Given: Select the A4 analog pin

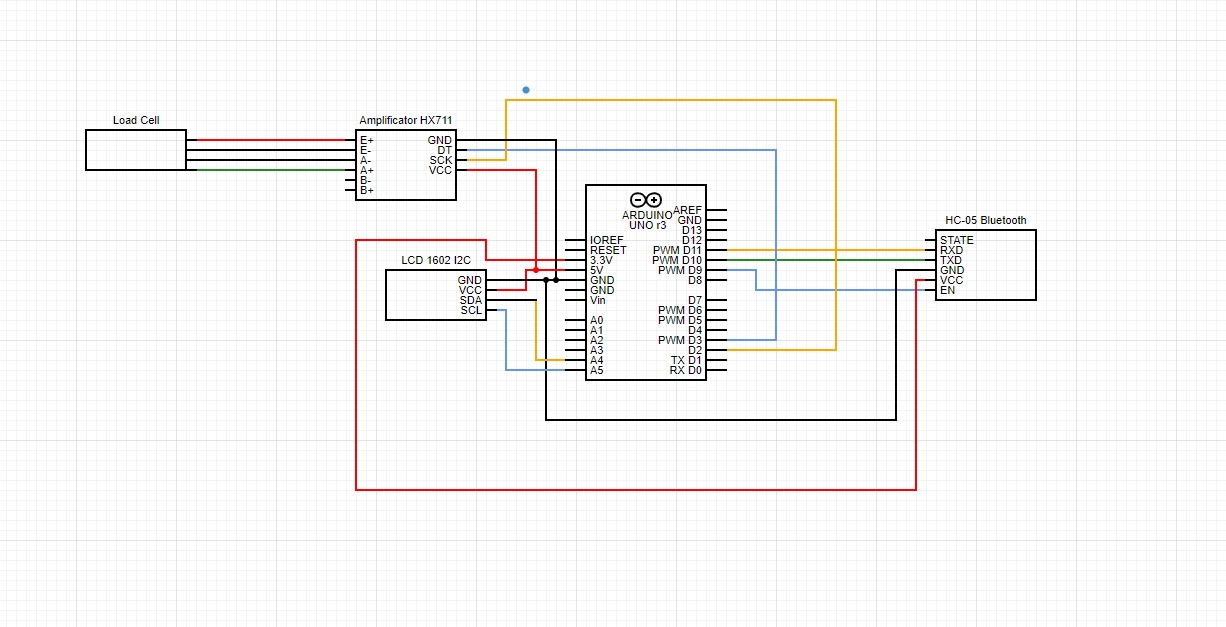Looking at the screenshot, I should click(x=597, y=360).
